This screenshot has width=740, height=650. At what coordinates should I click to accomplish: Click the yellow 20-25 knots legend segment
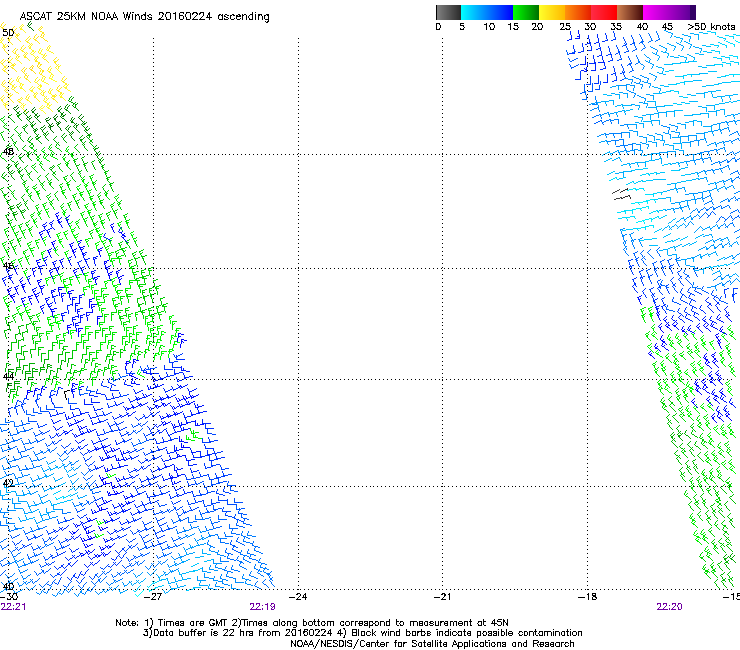click(552, 12)
